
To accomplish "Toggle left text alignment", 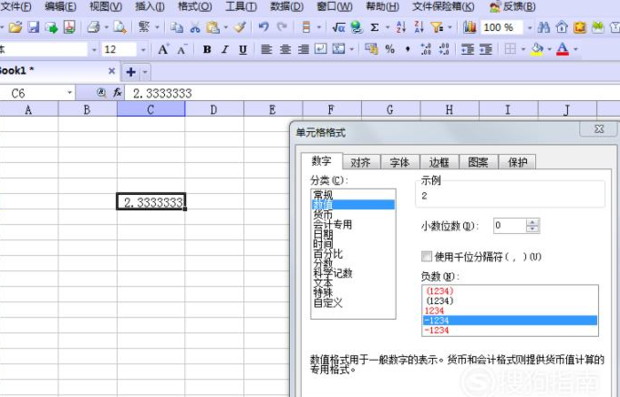I will coord(267,49).
